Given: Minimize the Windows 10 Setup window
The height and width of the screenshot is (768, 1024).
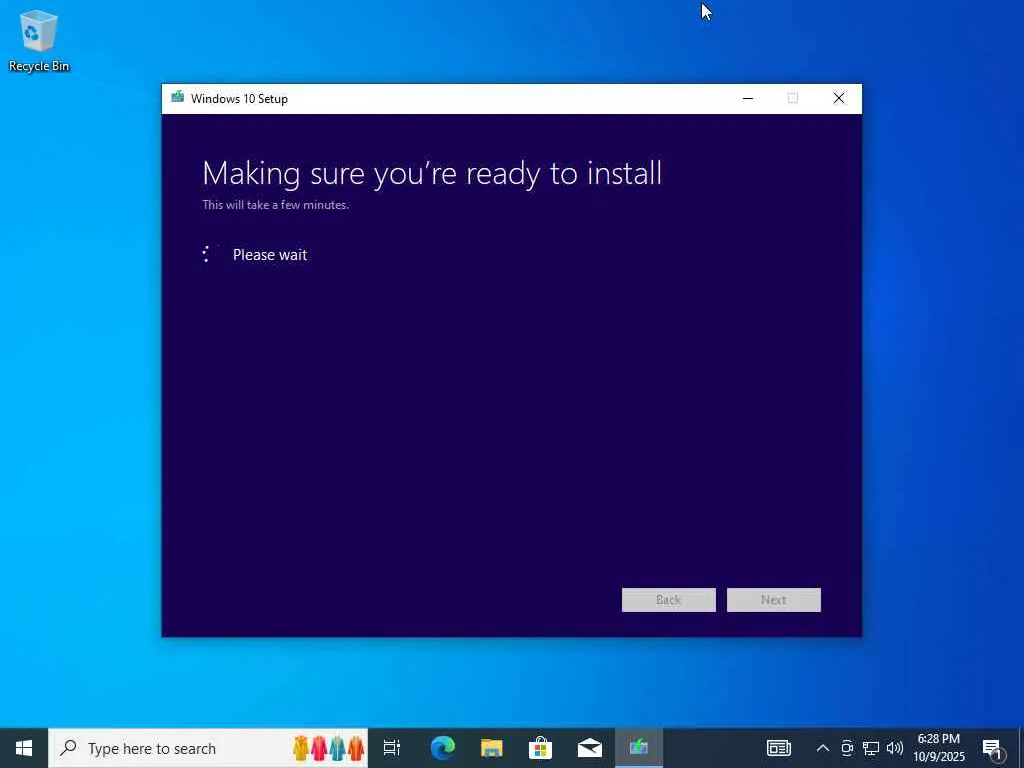Looking at the screenshot, I should click(x=748, y=99).
